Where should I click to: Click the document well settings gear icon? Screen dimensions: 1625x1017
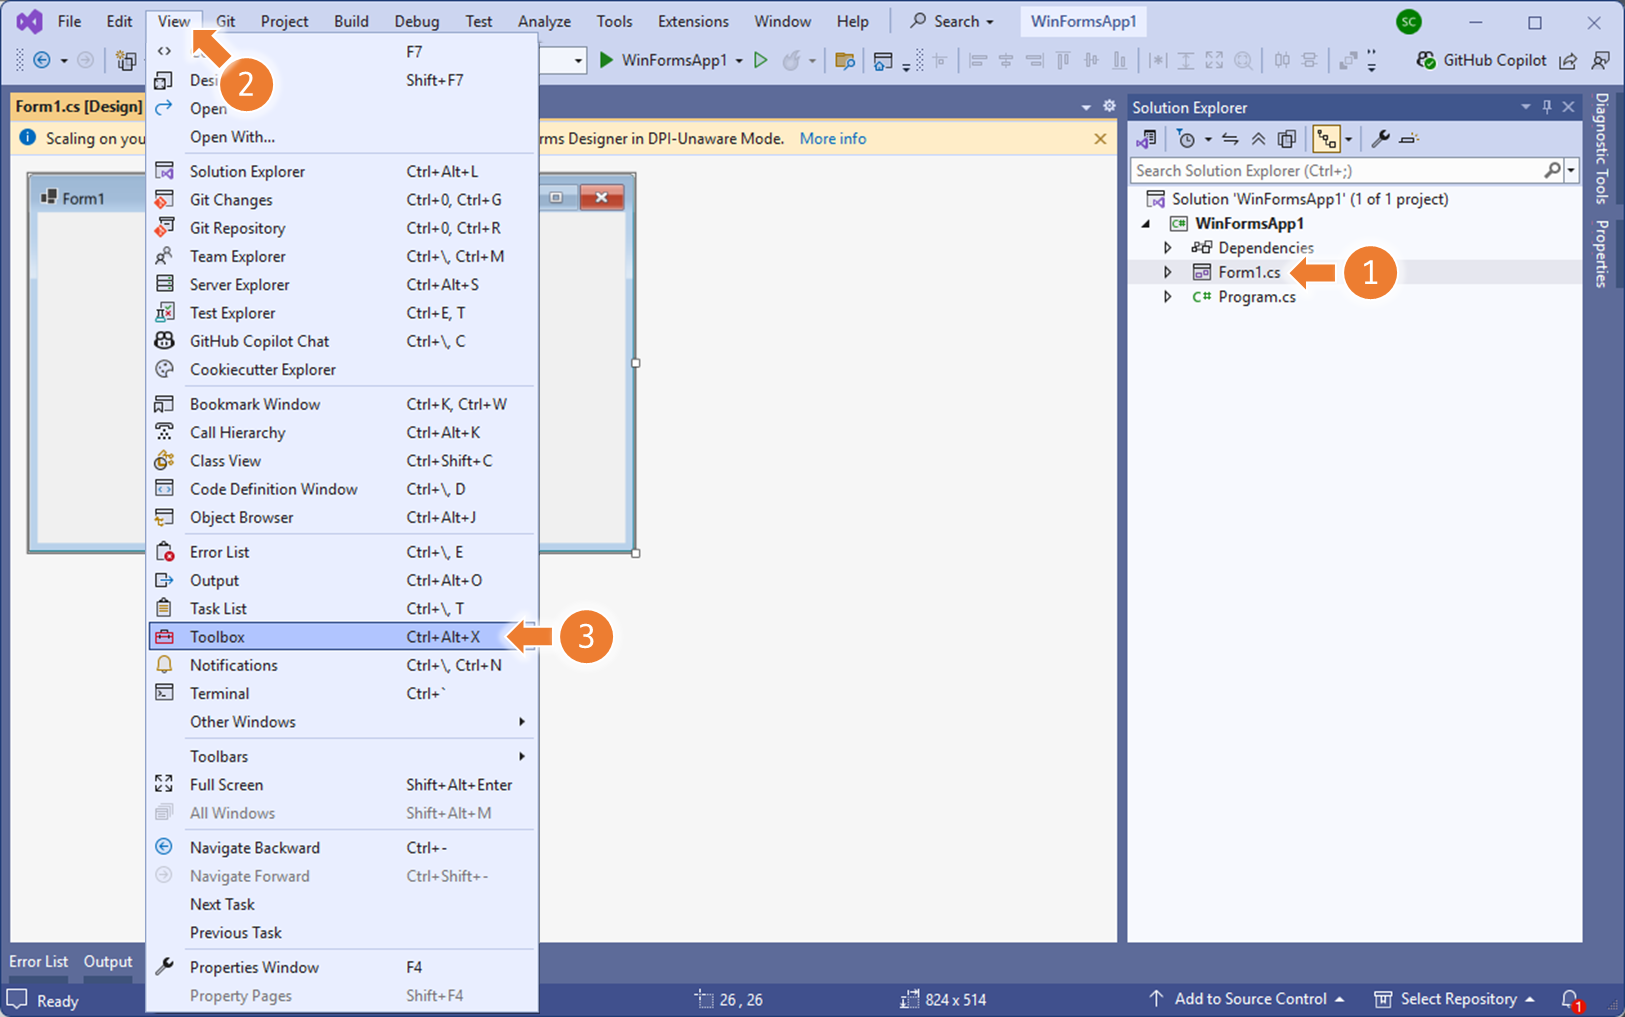pyautogui.click(x=1109, y=106)
